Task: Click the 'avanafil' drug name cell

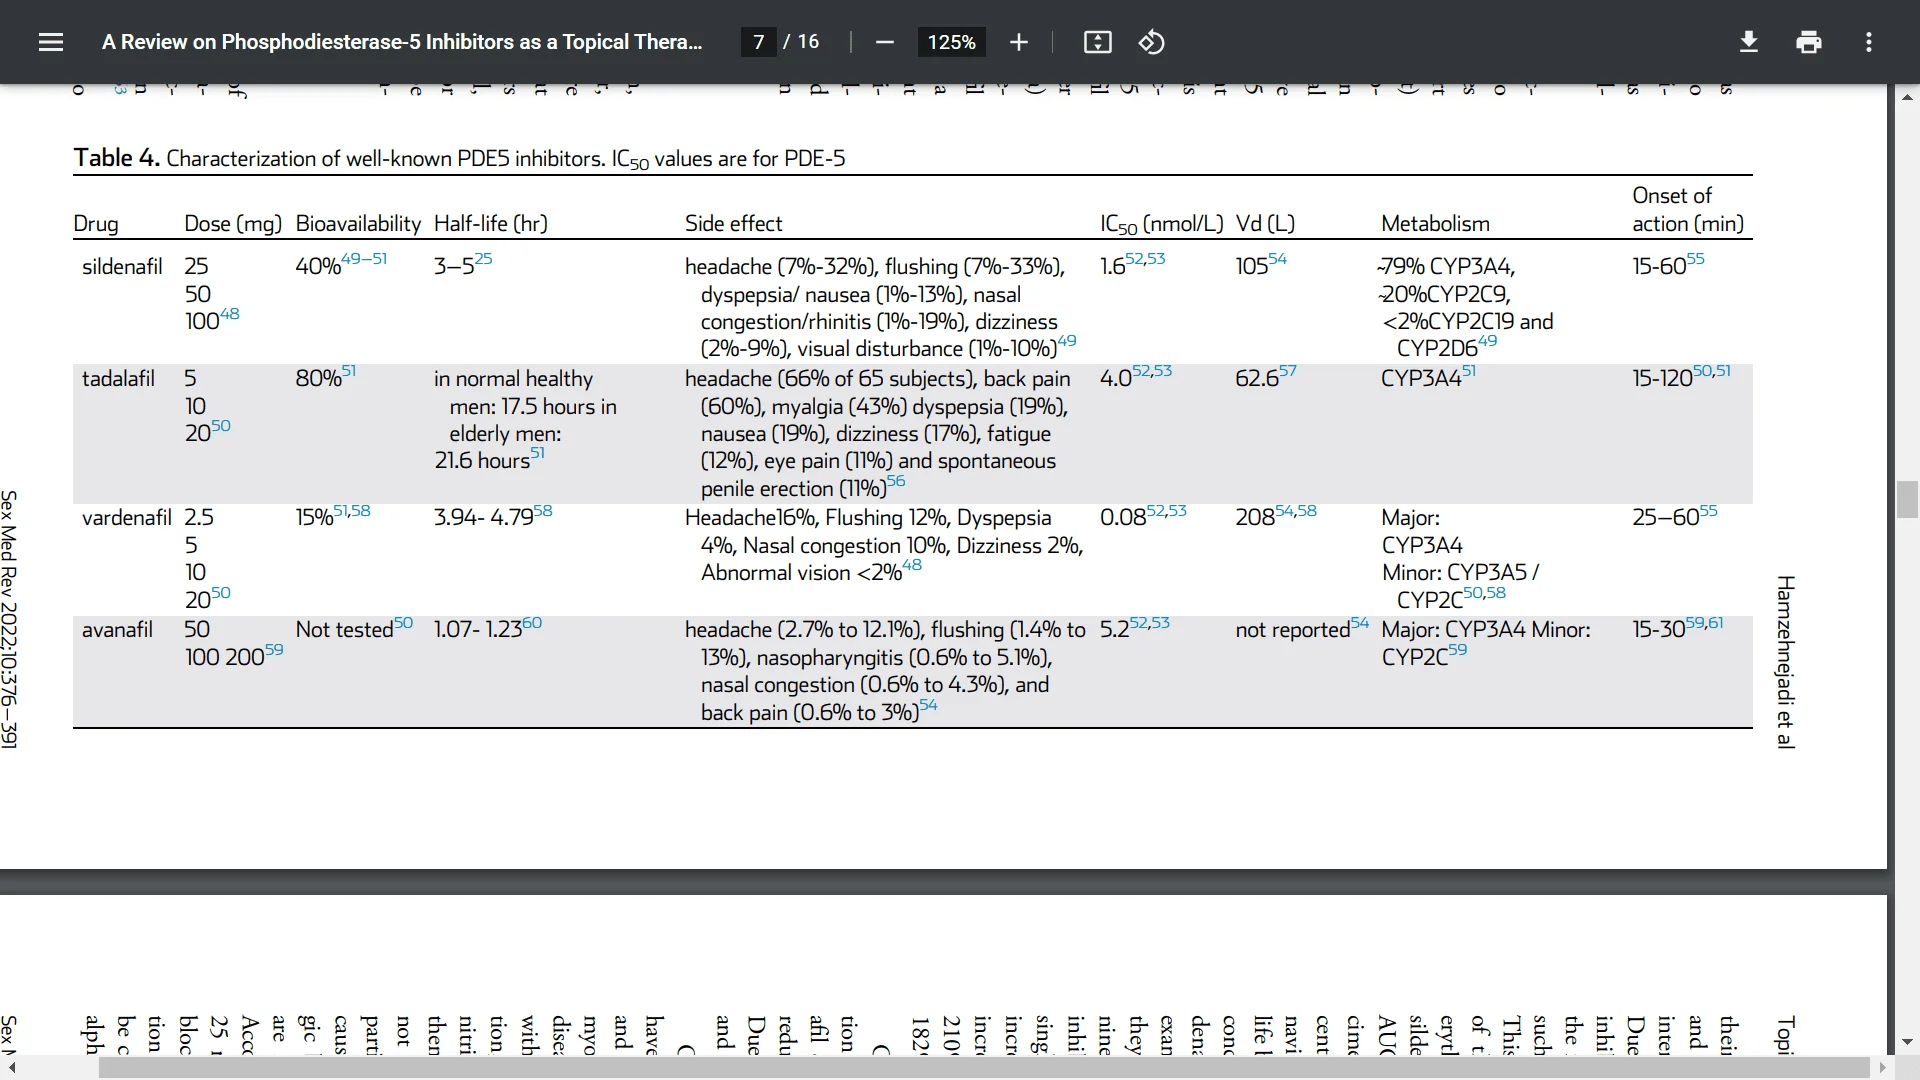Action: click(x=117, y=630)
